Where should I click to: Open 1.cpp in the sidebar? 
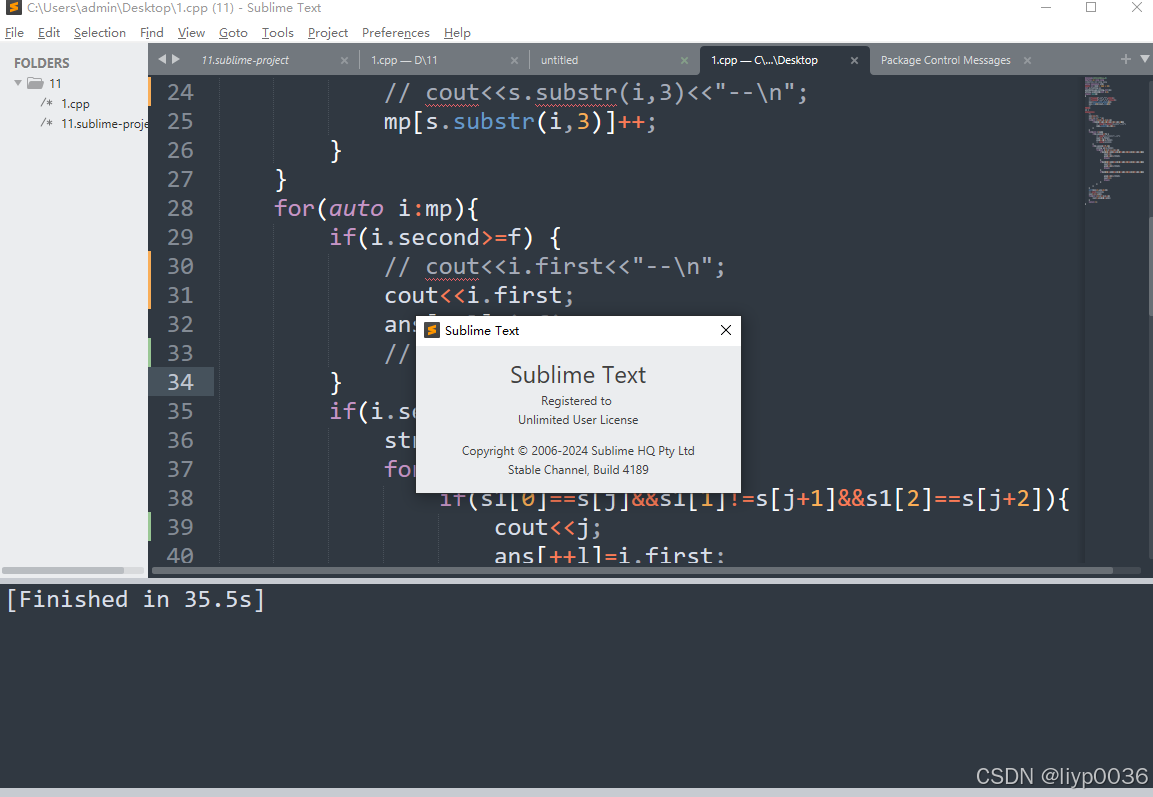[75, 104]
